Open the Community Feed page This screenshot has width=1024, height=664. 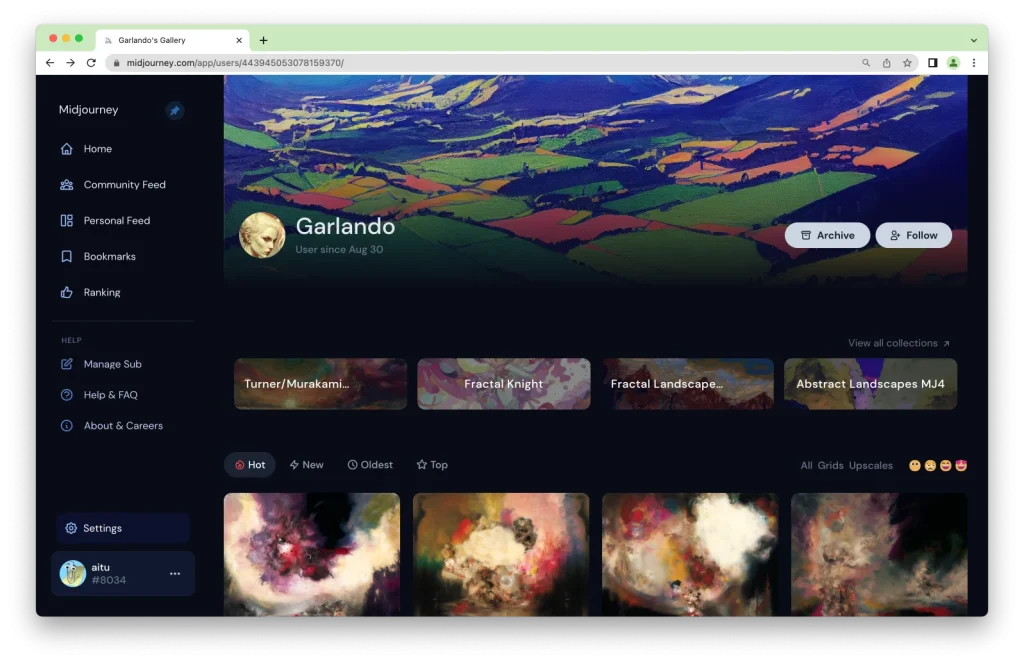(124, 185)
